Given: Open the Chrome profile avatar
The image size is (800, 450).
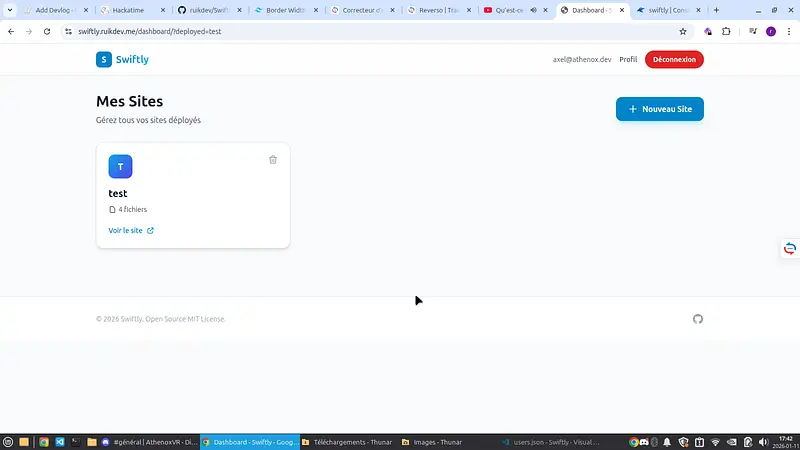Looking at the screenshot, I should 771,31.
